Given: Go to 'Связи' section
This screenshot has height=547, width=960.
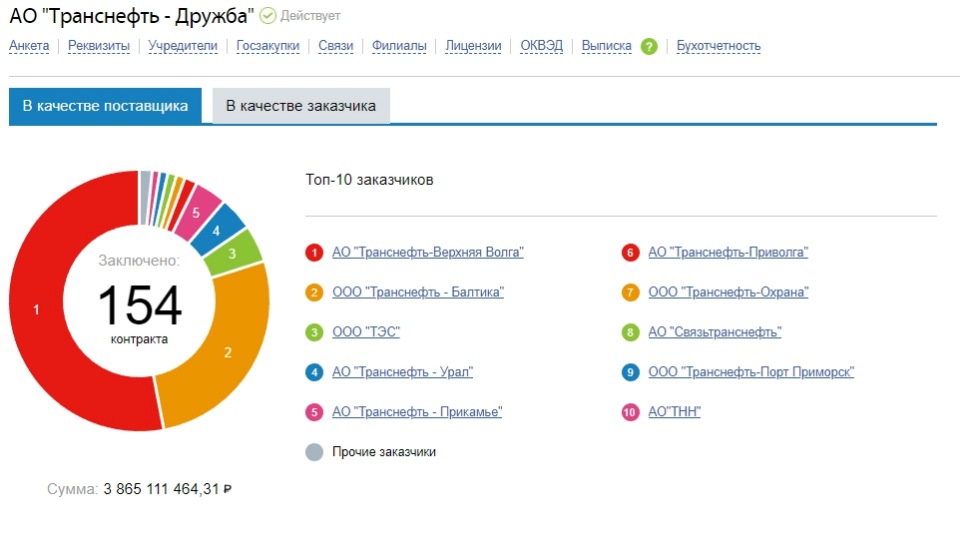Looking at the screenshot, I should [x=336, y=46].
